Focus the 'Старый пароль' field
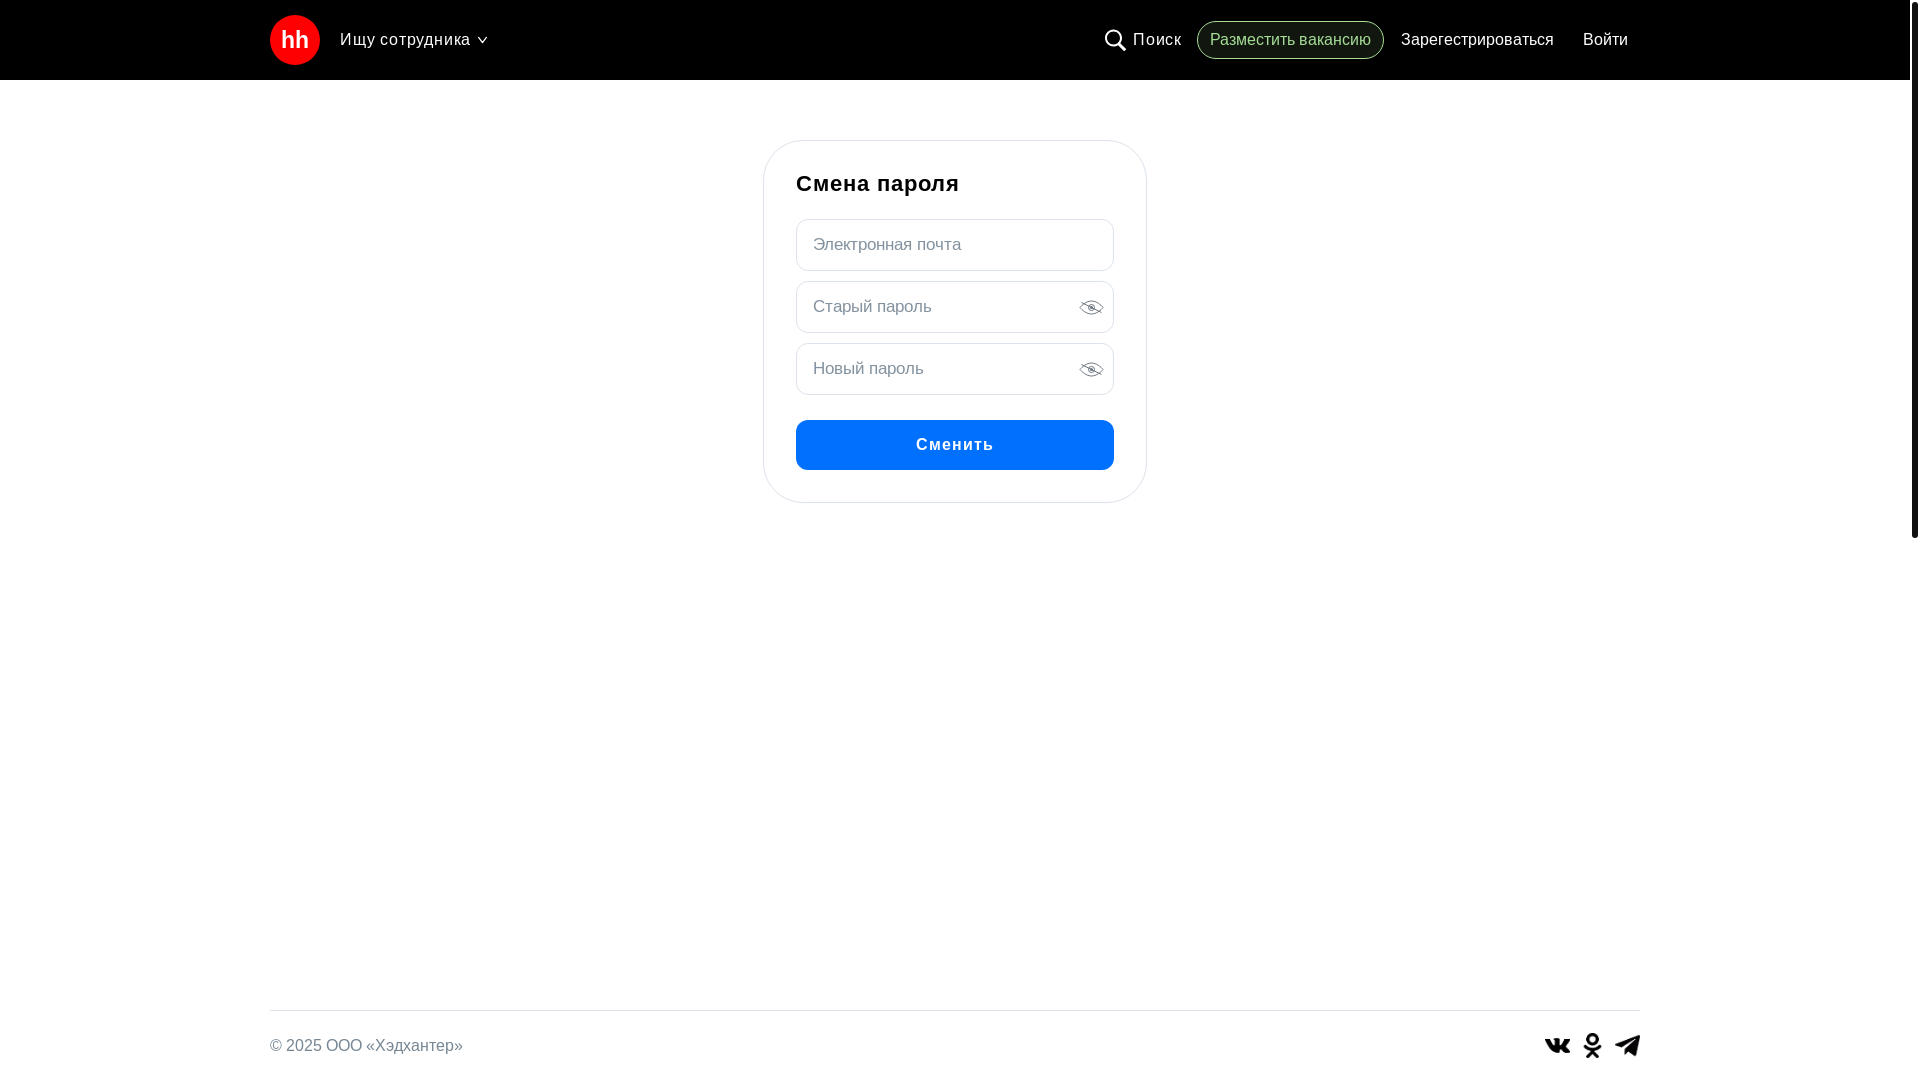Viewport: 1920px width, 1080px height. point(955,307)
